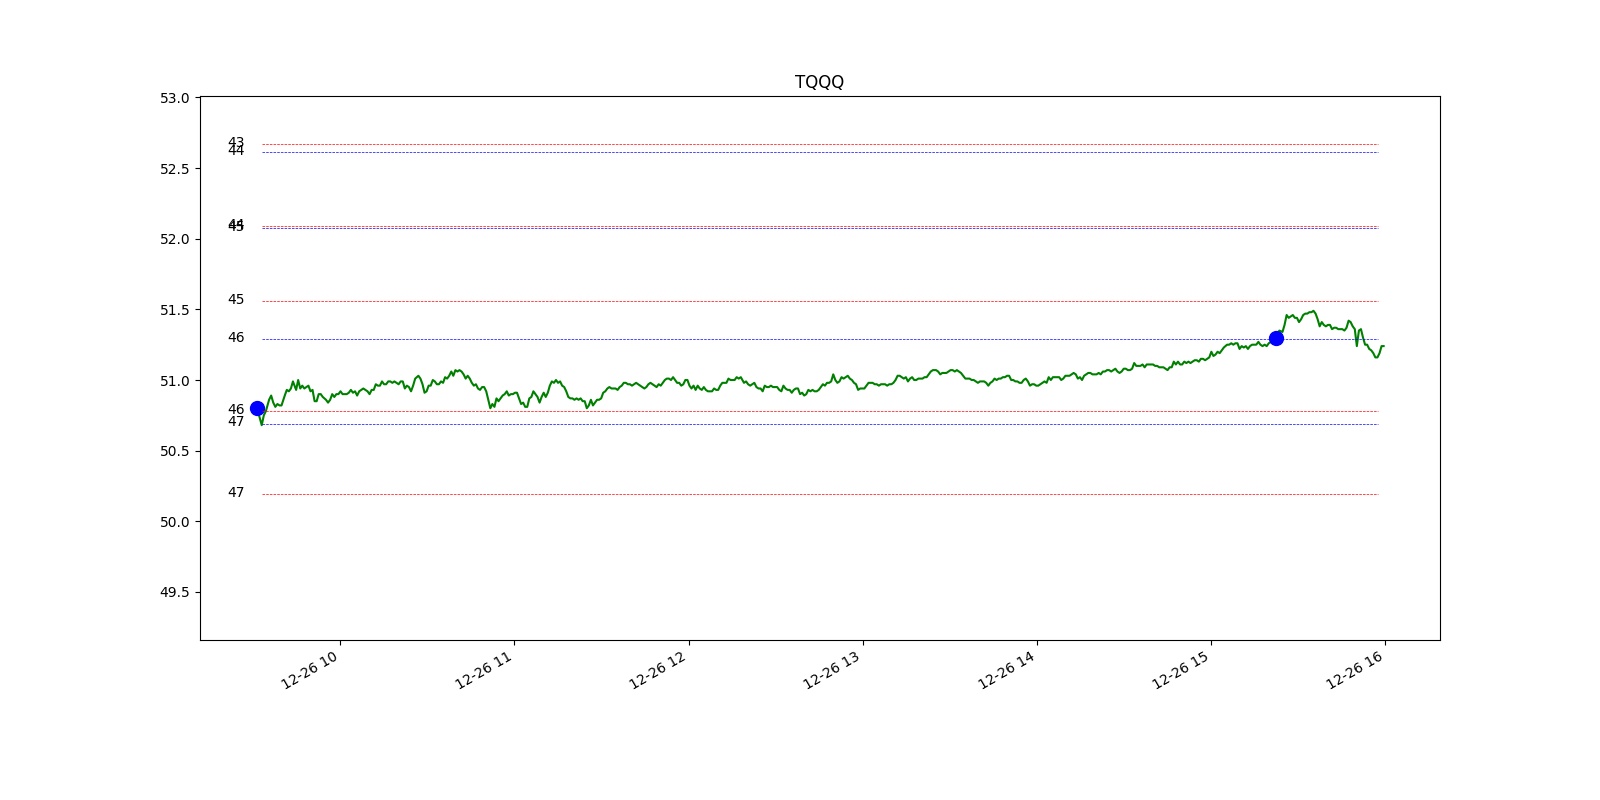Click the 12-26 13 x-axis label

pyautogui.click(x=831, y=669)
